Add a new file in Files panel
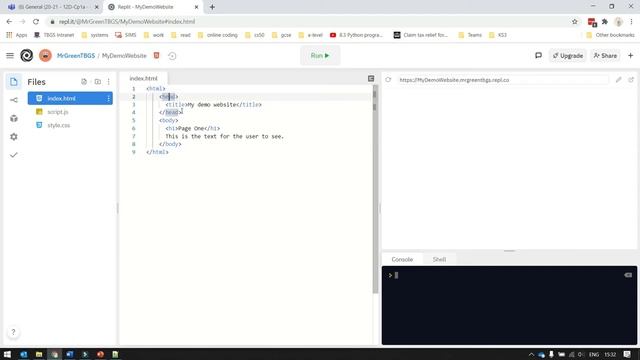This screenshot has height=360, width=640. (84, 82)
